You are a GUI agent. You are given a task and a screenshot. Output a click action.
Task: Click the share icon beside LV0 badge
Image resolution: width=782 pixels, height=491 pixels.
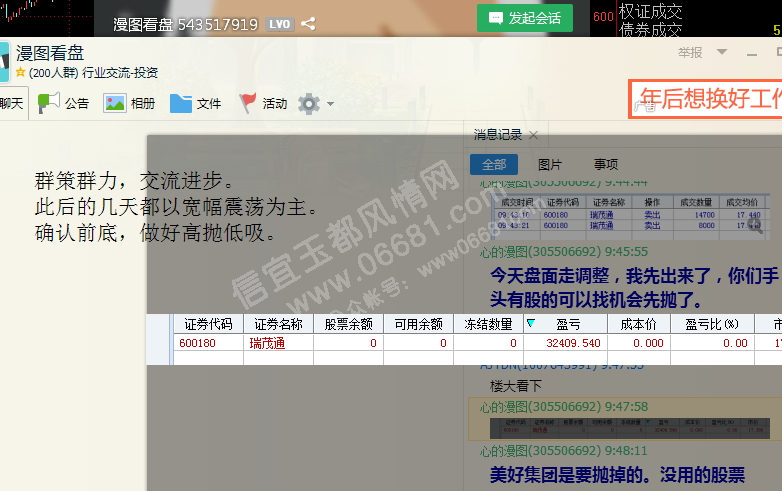pyautogui.click(x=308, y=23)
